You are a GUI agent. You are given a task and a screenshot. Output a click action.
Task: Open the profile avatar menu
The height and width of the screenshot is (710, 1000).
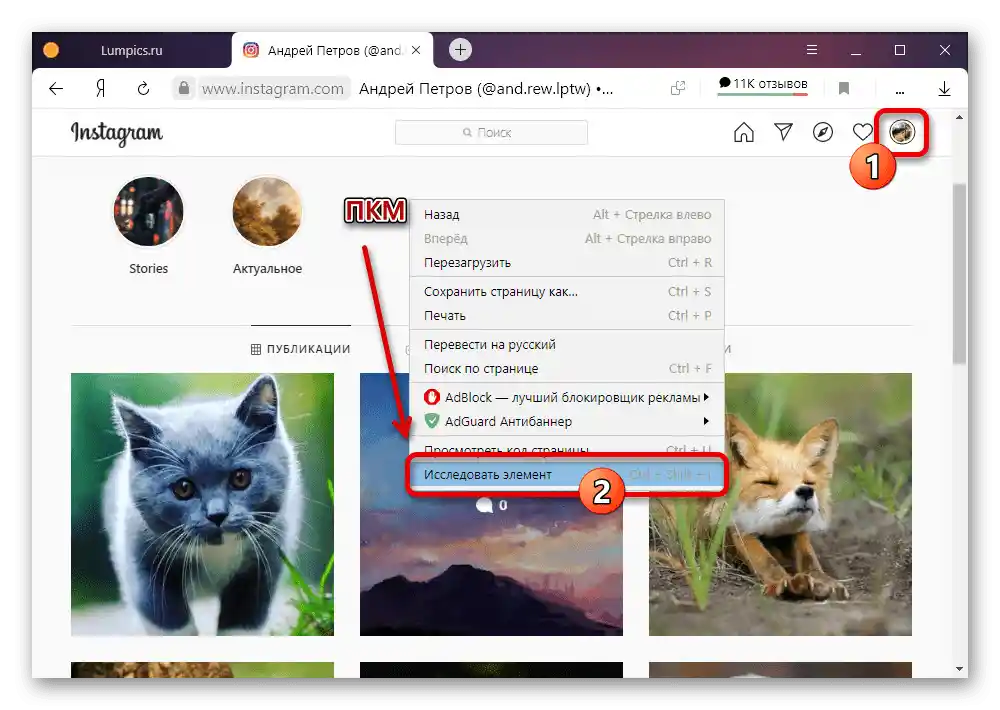pyautogui.click(x=902, y=132)
